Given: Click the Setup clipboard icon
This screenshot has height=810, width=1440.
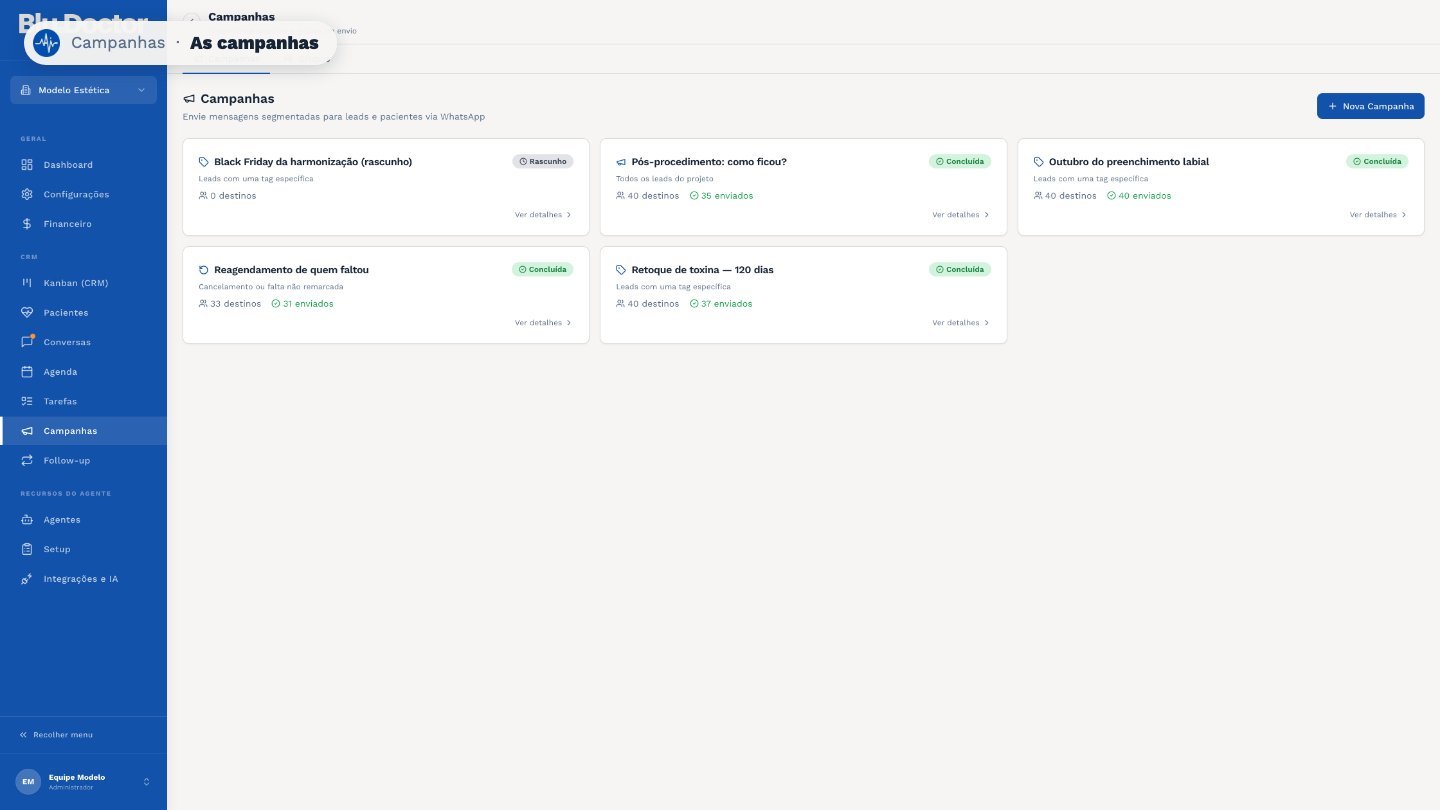Looking at the screenshot, I should pyautogui.click(x=27, y=549).
